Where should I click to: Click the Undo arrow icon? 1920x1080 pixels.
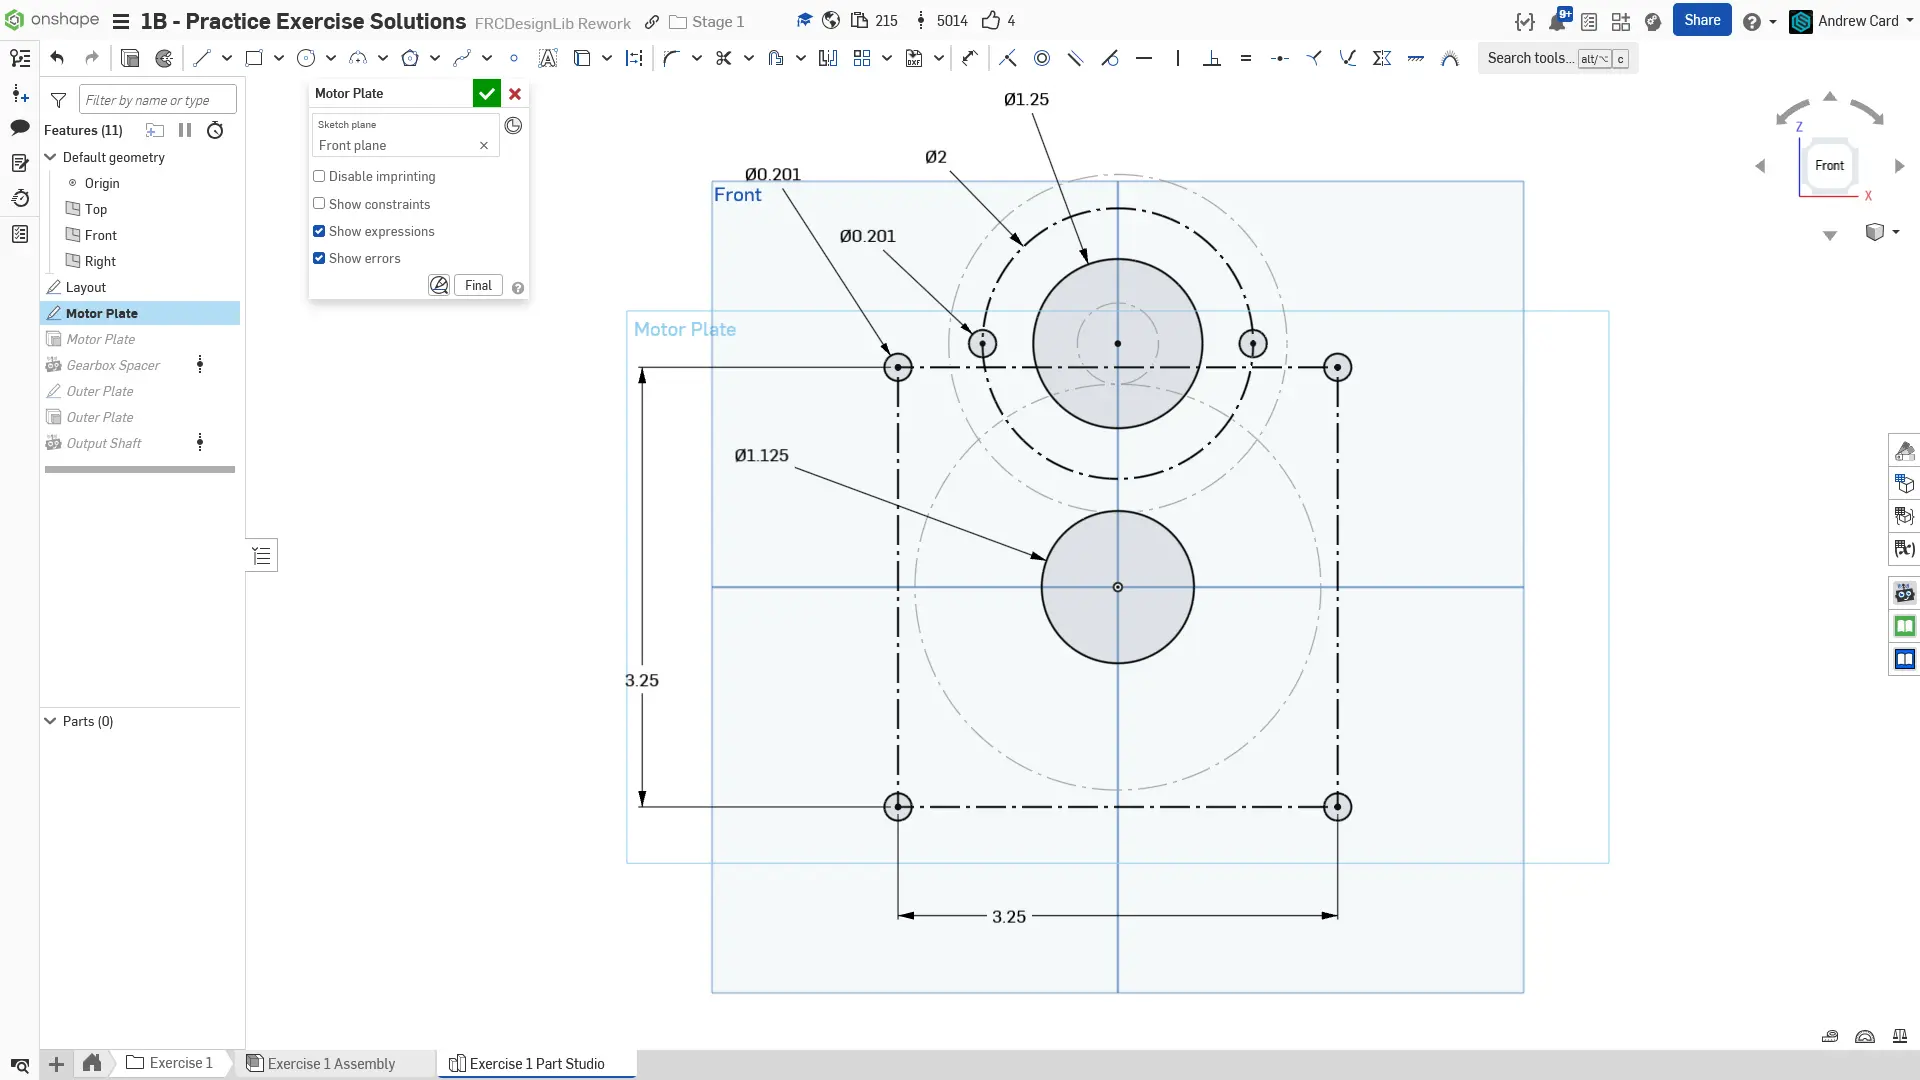pyautogui.click(x=57, y=58)
